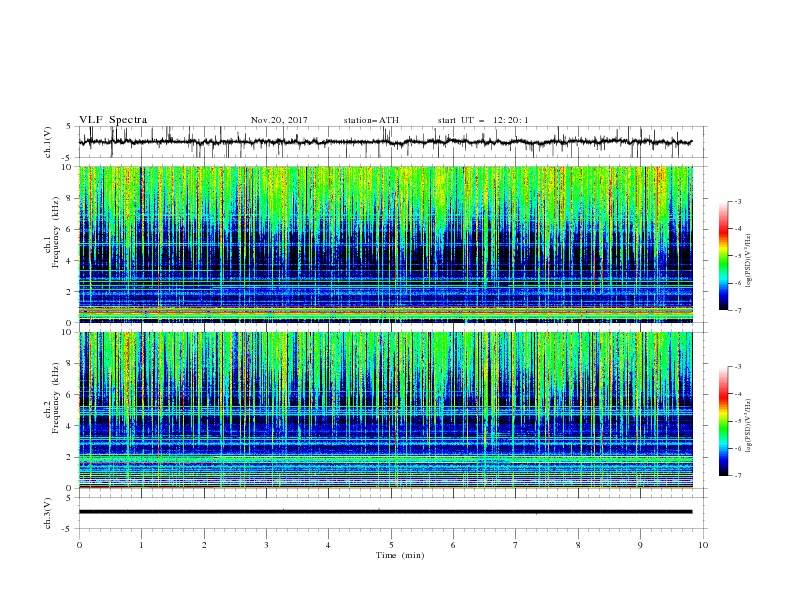Click the '10' tick at time axis end
Viewport: 792px width, 612px height.
coord(703,545)
